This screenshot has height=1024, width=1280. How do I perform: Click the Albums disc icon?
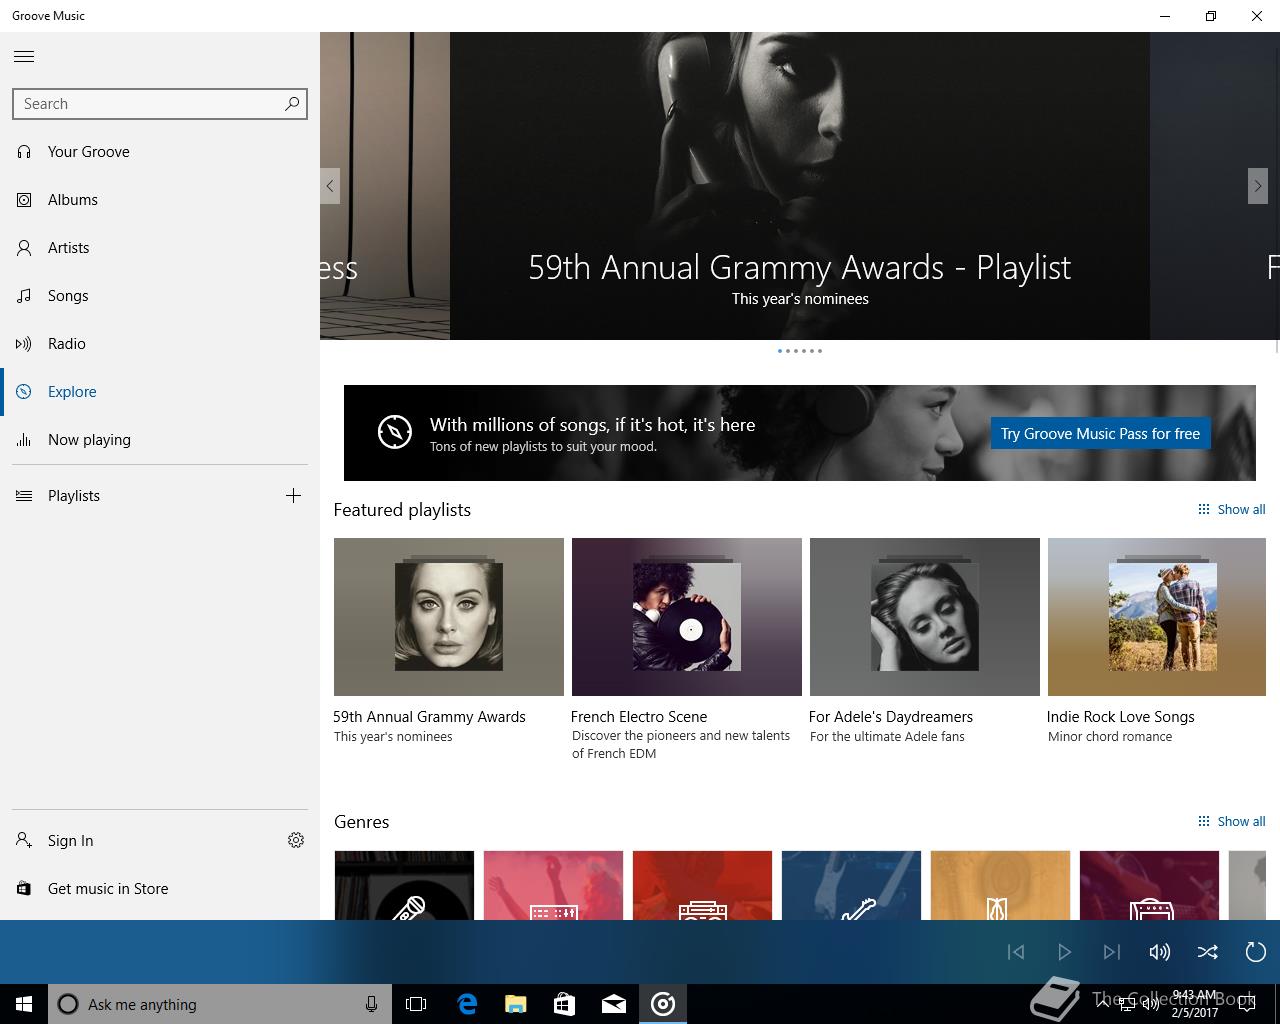pos(24,200)
